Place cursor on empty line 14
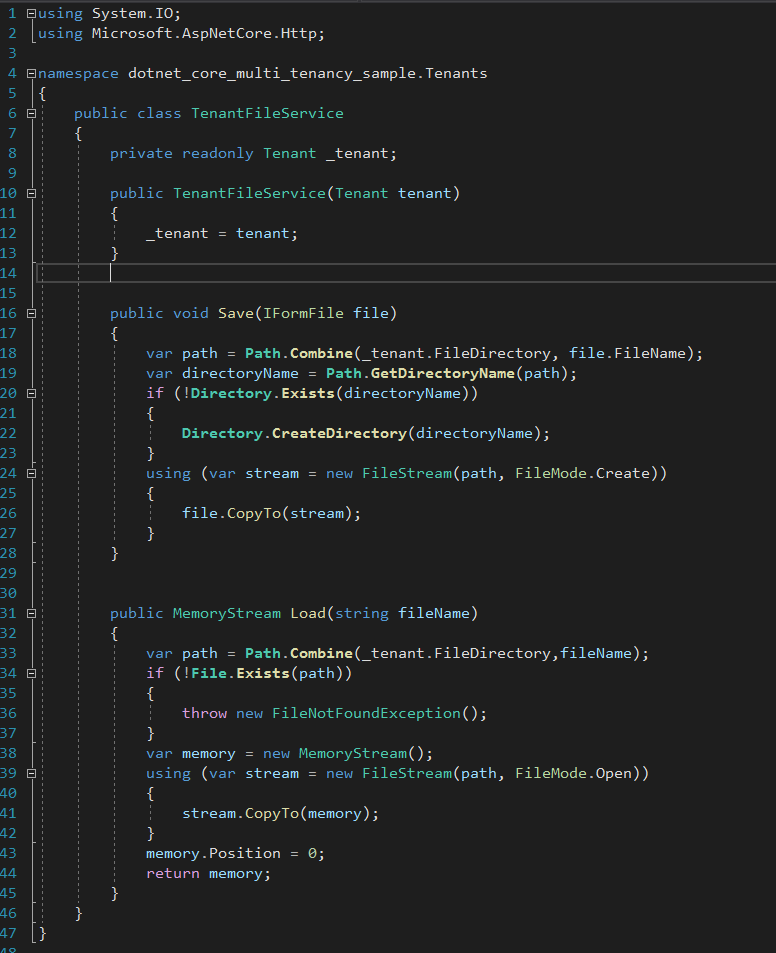Screen dimensions: 776x953 [x=406, y=273]
